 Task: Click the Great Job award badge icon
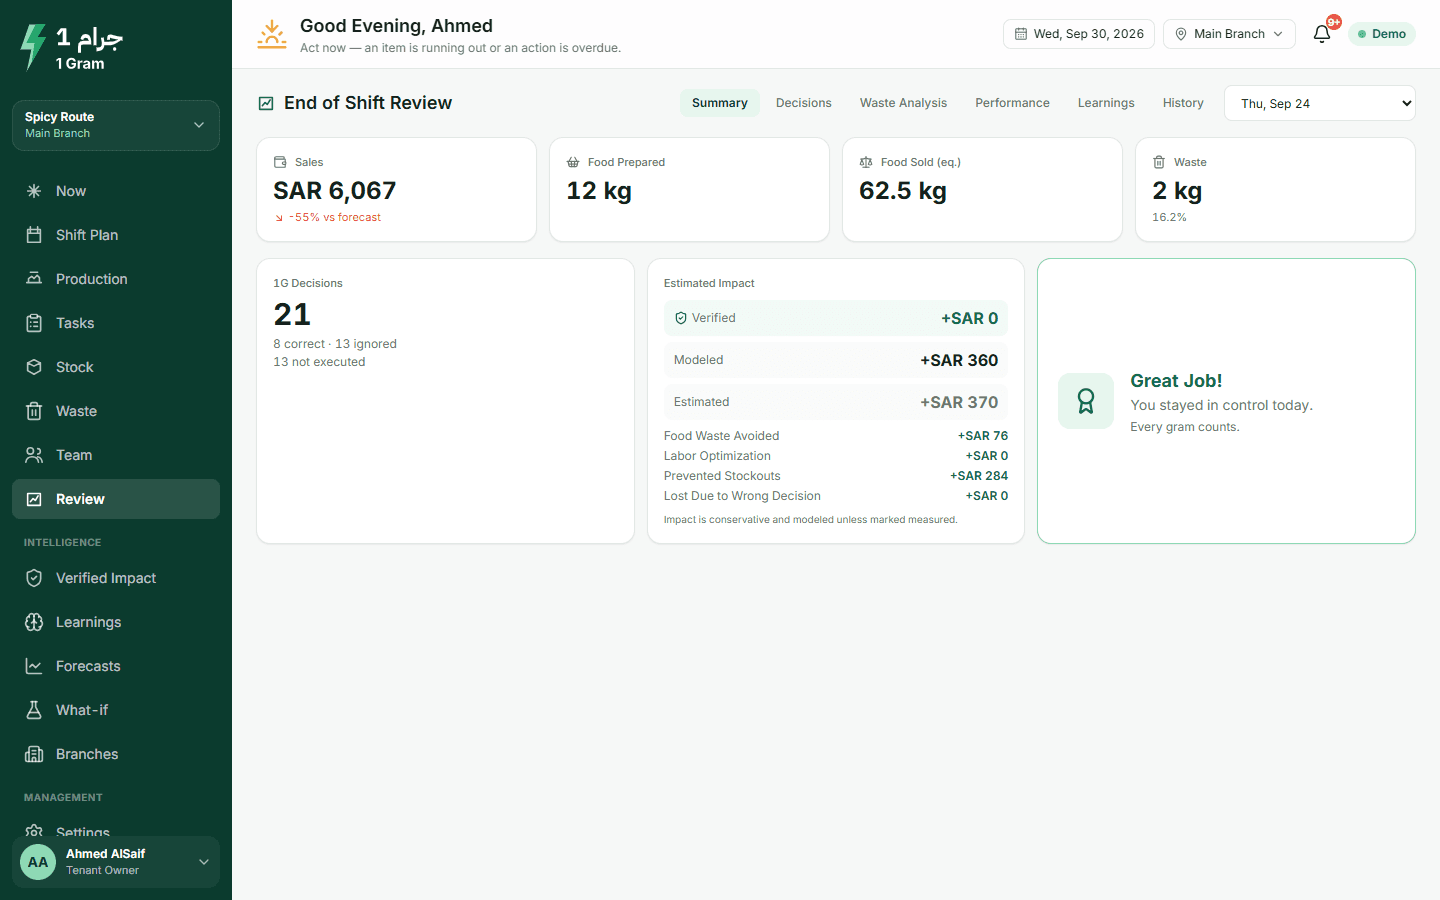tap(1086, 401)
